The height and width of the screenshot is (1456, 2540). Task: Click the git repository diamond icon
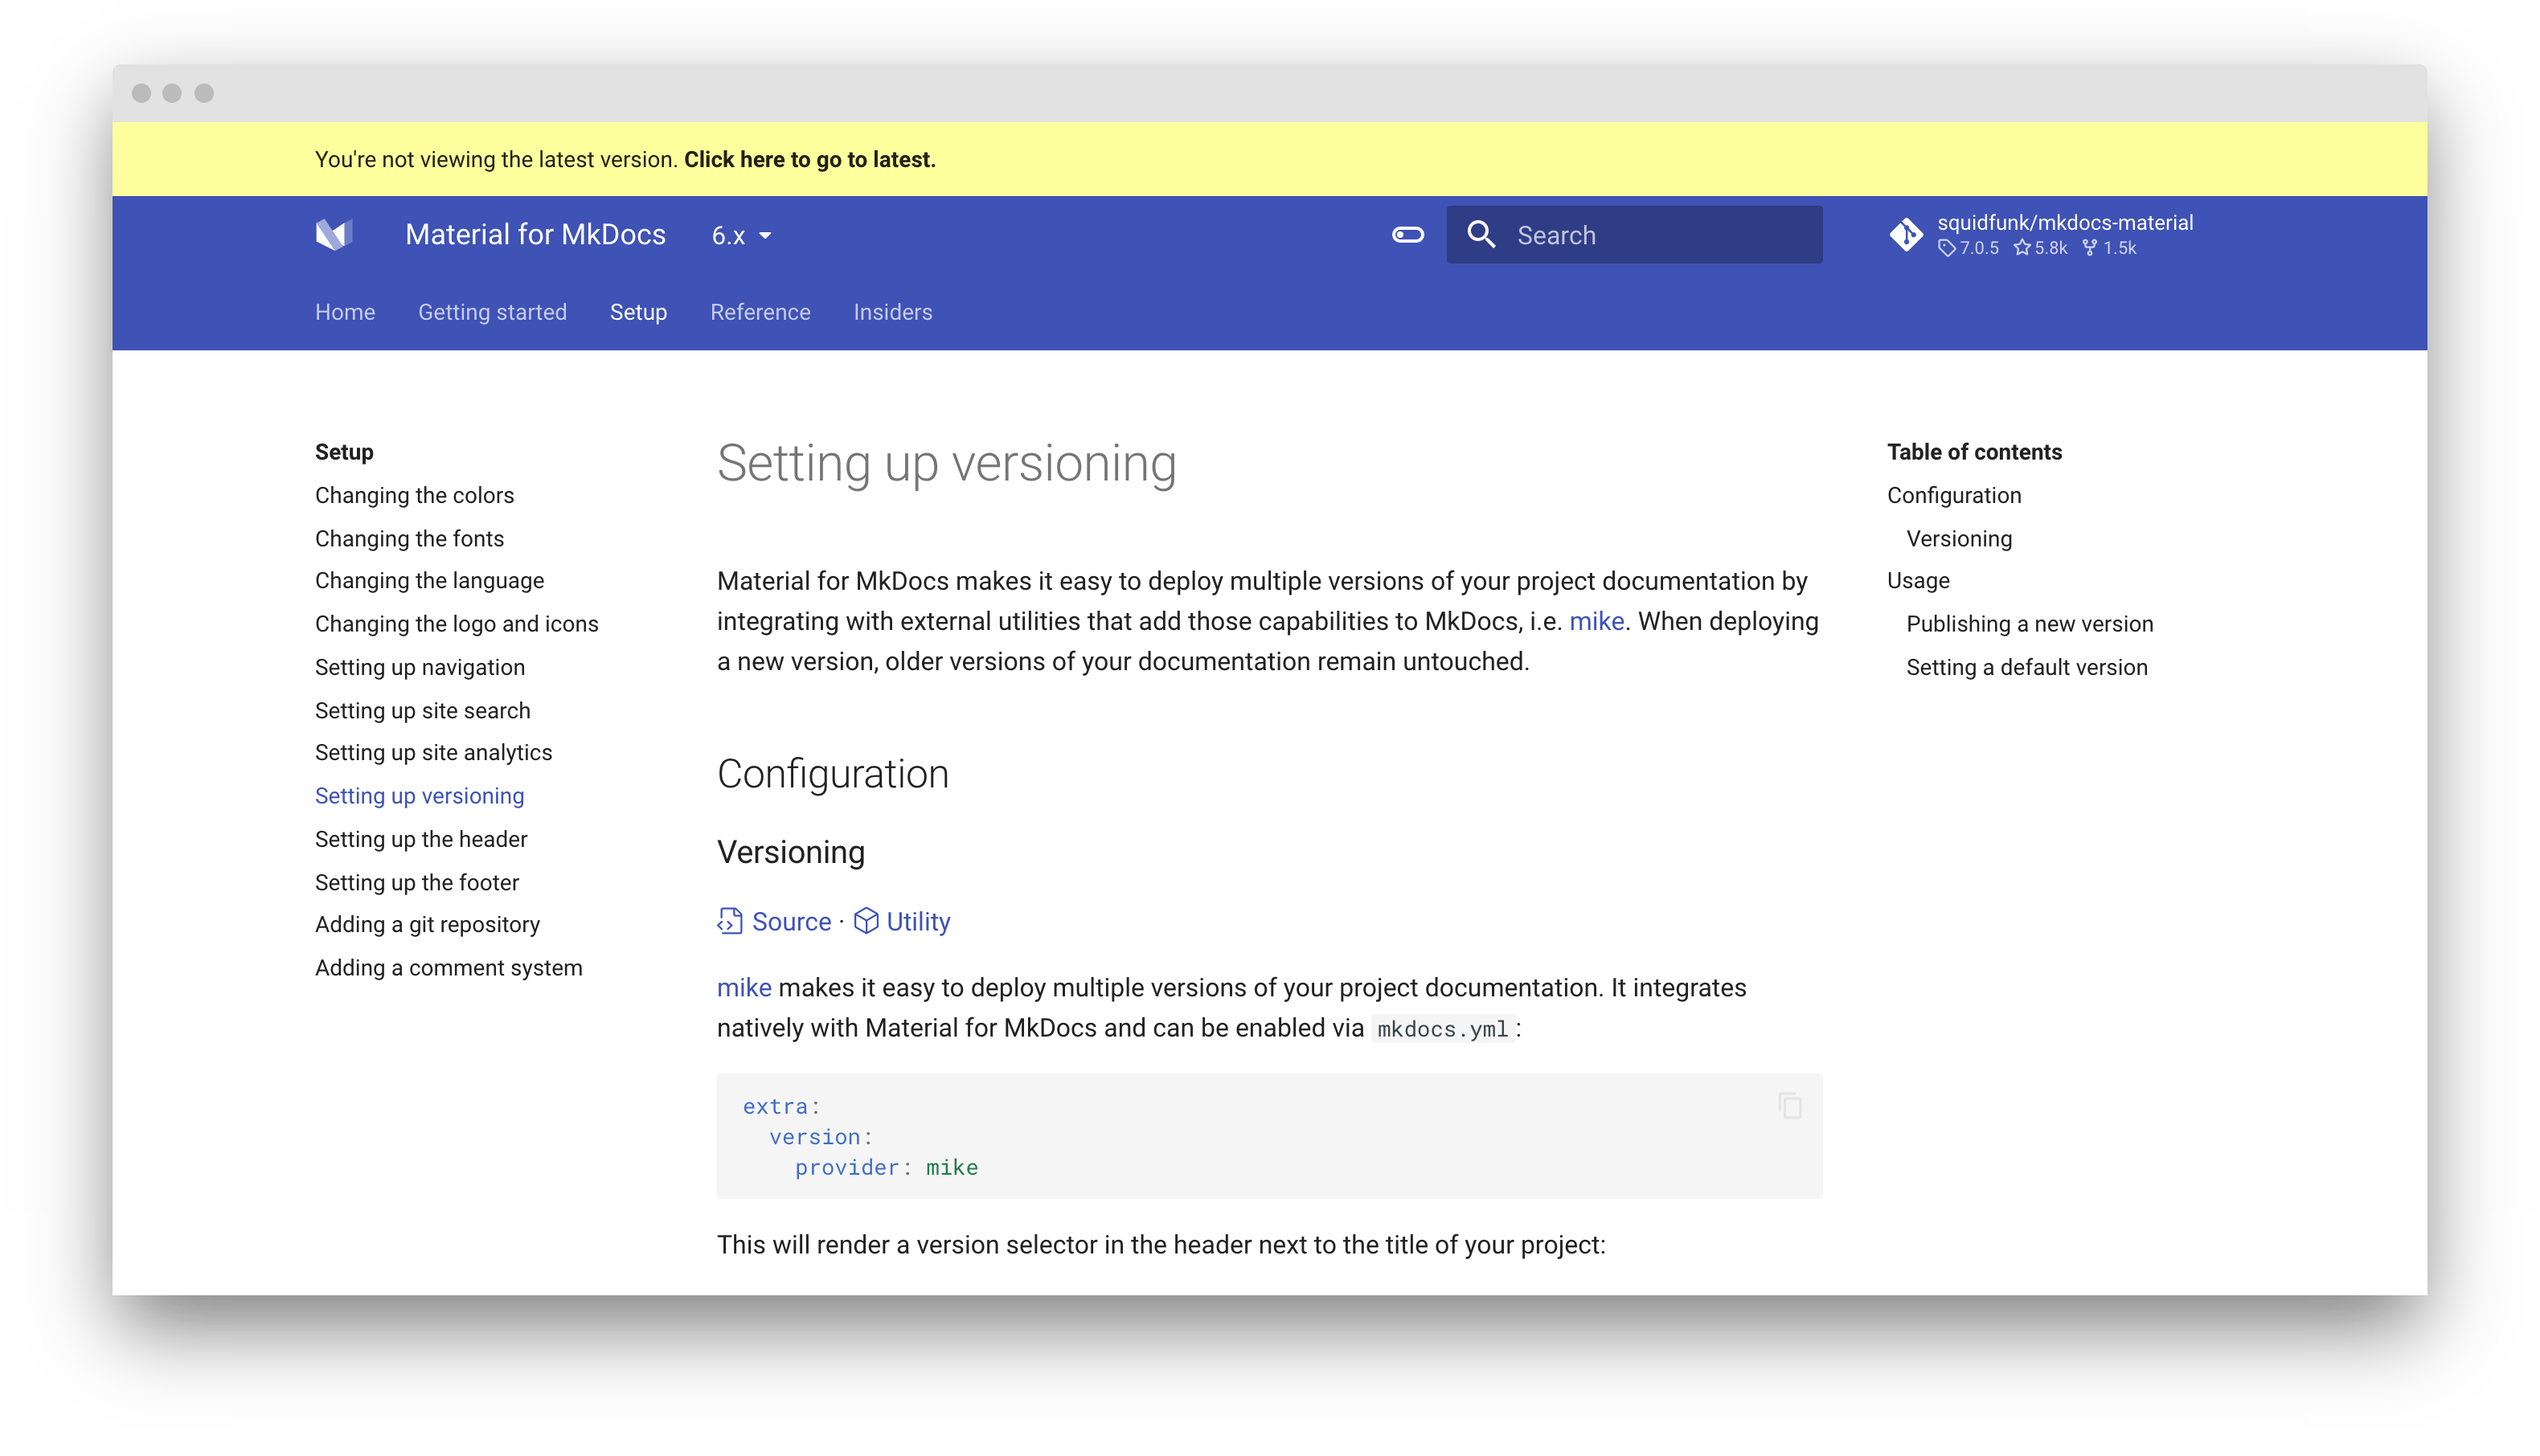coord(1906,235)
